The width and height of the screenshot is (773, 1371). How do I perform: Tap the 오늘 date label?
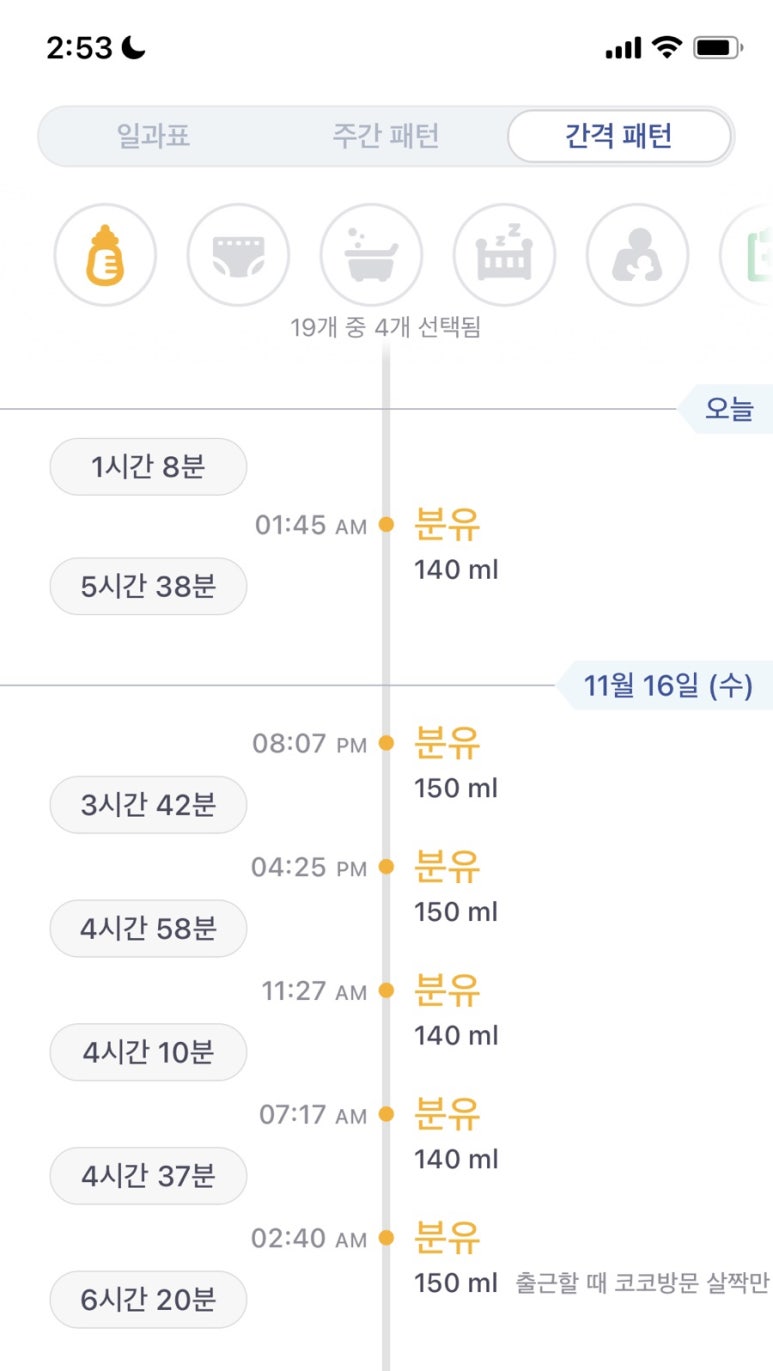[729, 409]
